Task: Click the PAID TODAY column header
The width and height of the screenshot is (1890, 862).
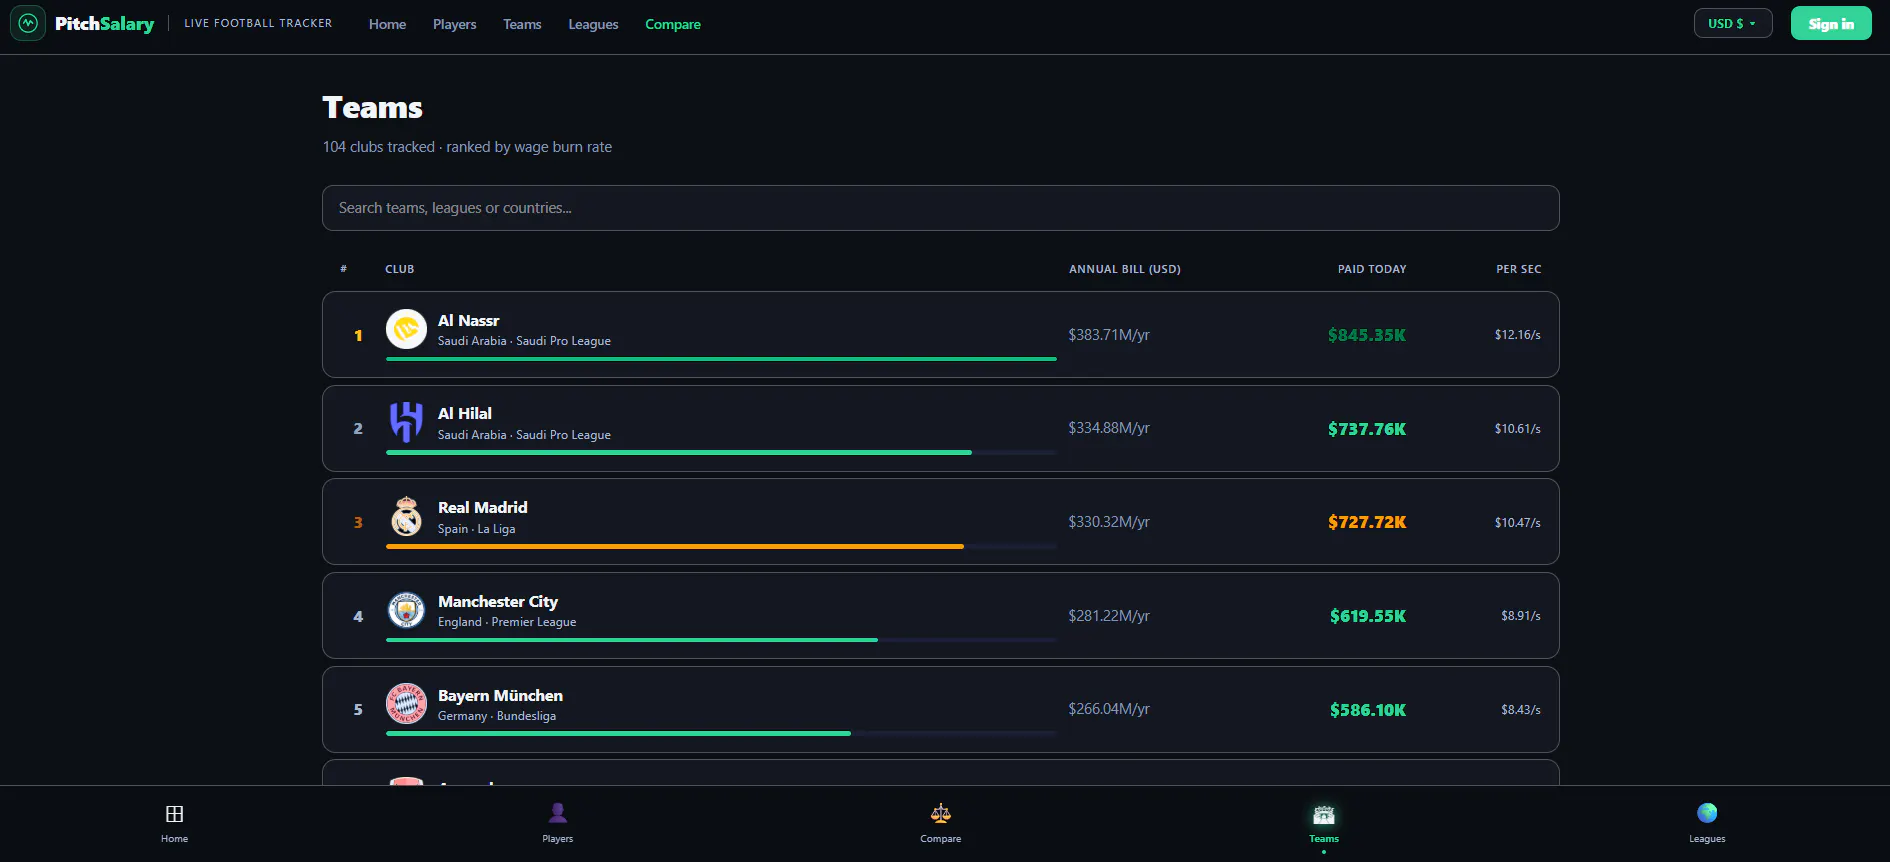Action: [x=1372, y=269]
